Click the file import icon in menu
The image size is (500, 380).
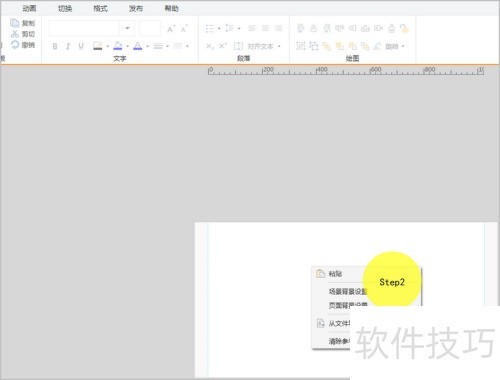320,323
